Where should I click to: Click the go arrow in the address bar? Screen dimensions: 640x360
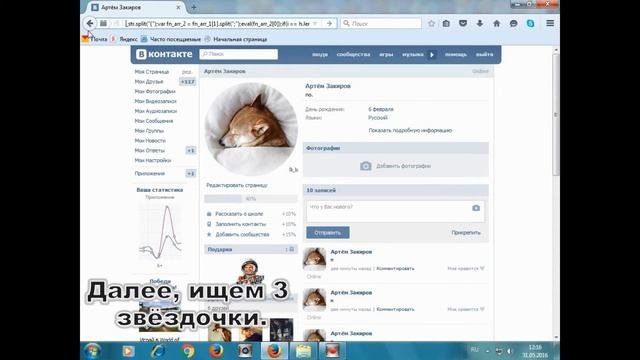pos(329,24)
